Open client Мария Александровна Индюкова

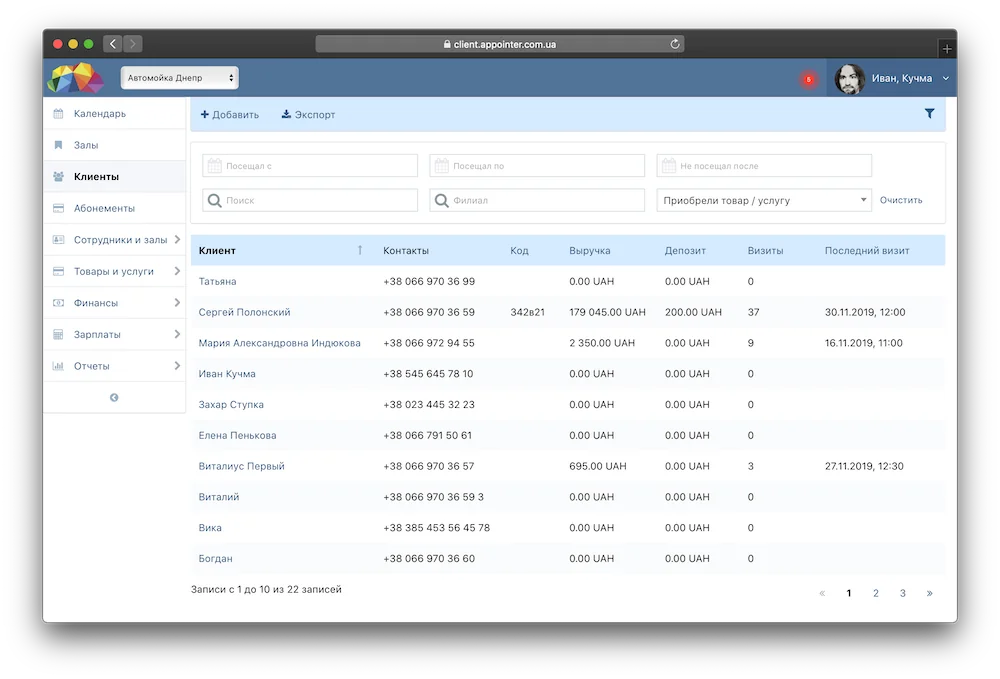pyautogui.click(x=279, y=343)
